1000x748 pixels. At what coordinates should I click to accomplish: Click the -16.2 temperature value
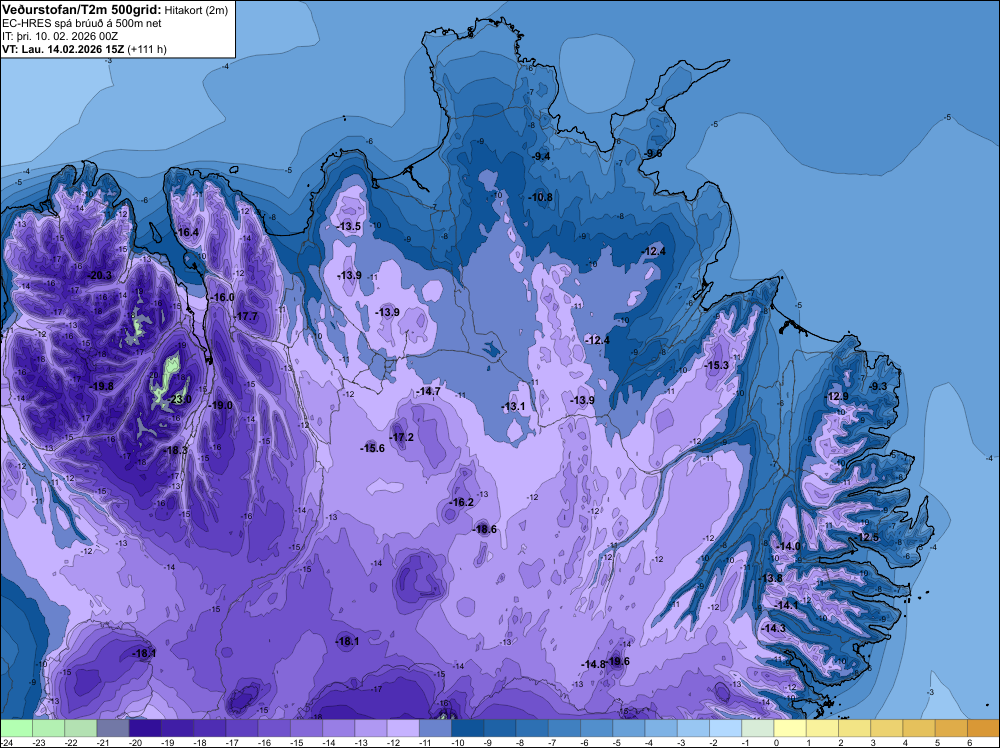click(x=461, y=502)
